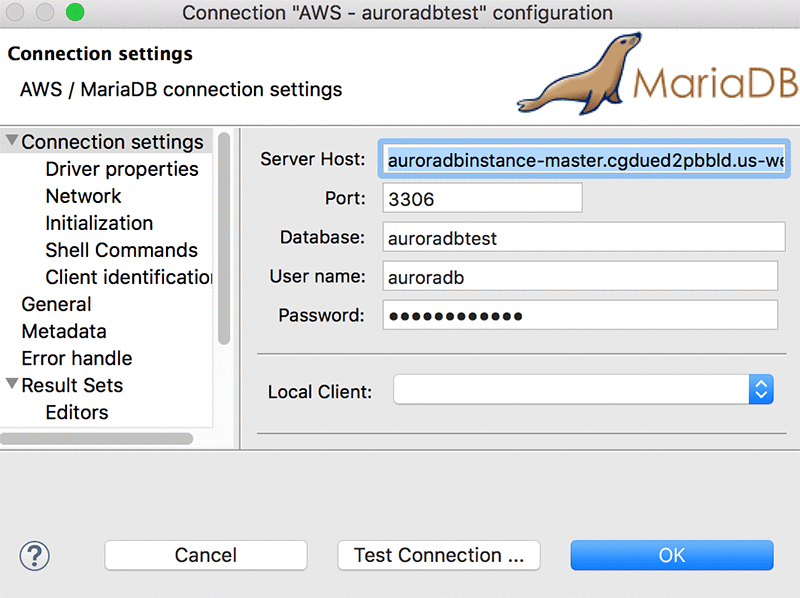This screenshot has height=598, width=800.
Task: Click into the Port field
Action: pyautogui.click(x=482, y=198)
